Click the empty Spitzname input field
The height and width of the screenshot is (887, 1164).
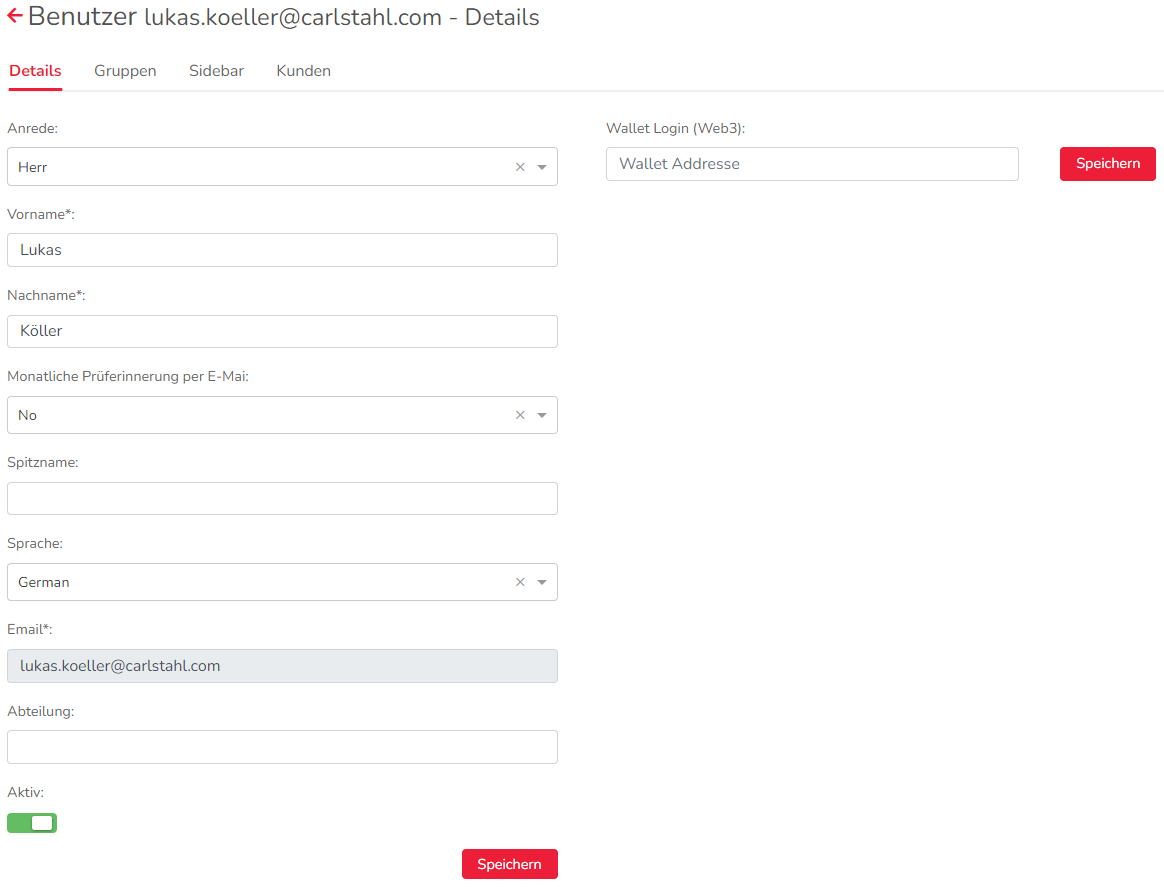click(282, 498)
